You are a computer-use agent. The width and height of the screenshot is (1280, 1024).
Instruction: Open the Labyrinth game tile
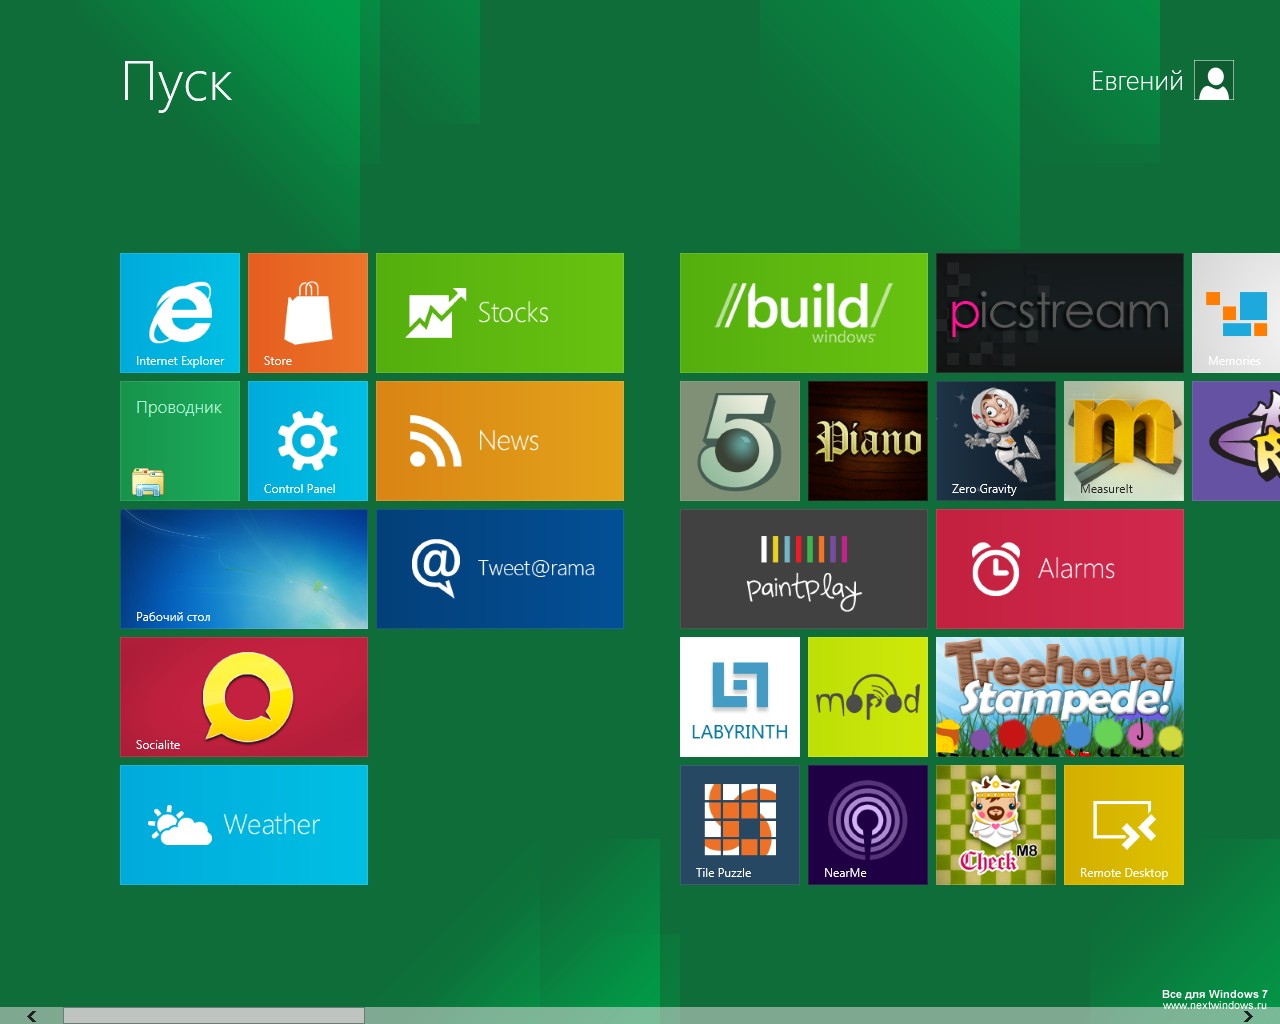tap(740, 697)
